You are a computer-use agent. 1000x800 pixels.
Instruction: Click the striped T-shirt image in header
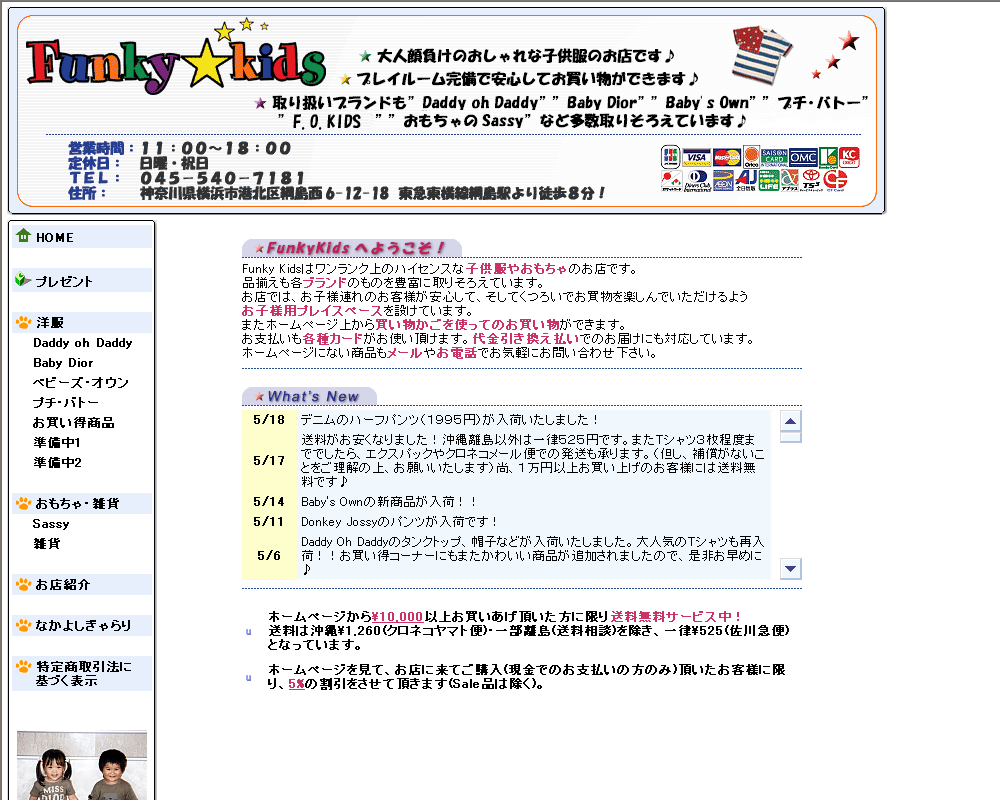[761, 54]
